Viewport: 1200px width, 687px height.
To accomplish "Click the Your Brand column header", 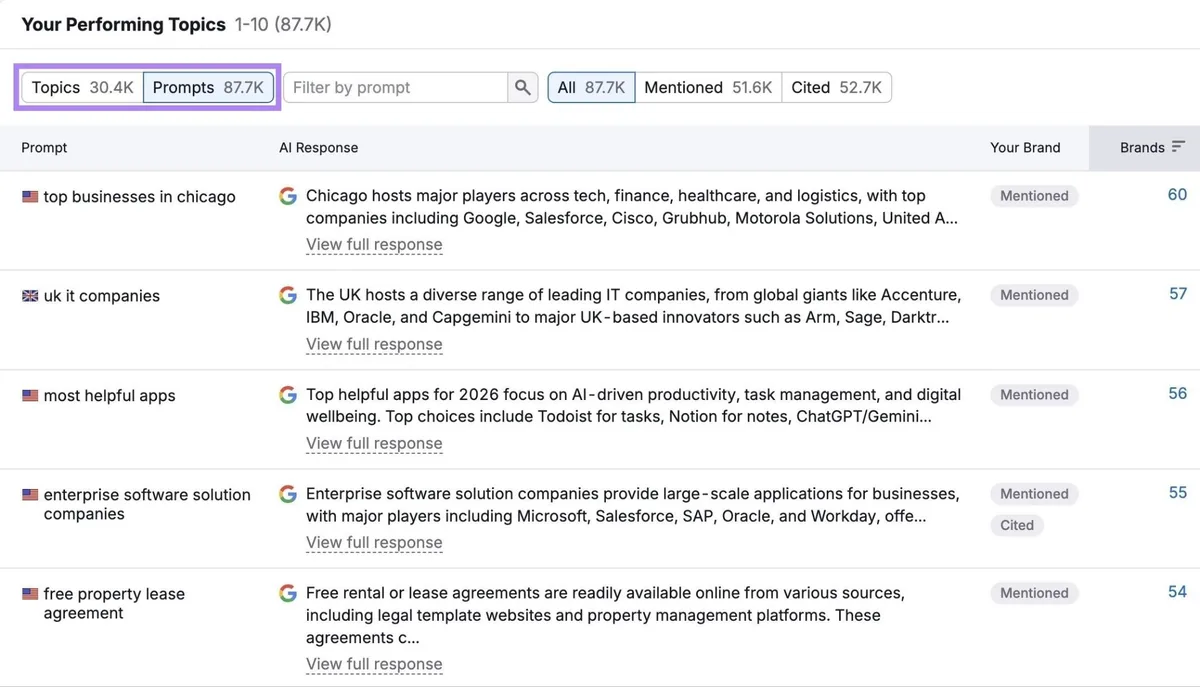I will click(x=1025, y=148).
